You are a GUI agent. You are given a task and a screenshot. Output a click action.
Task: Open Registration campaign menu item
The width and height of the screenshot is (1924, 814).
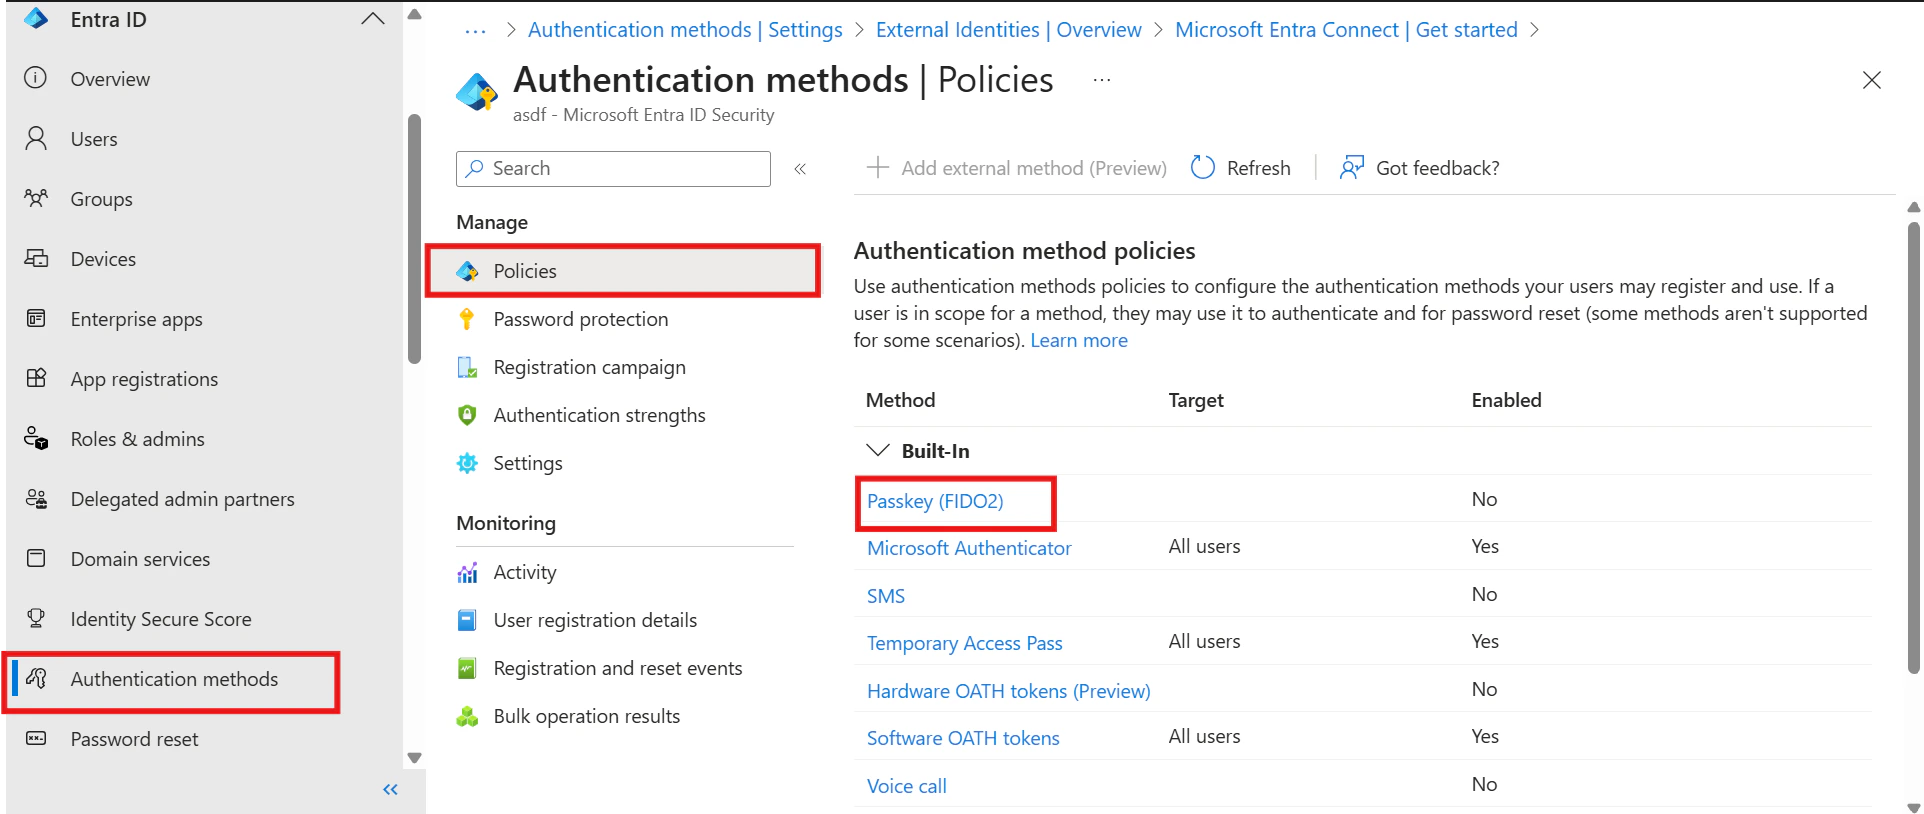point(589,367)
